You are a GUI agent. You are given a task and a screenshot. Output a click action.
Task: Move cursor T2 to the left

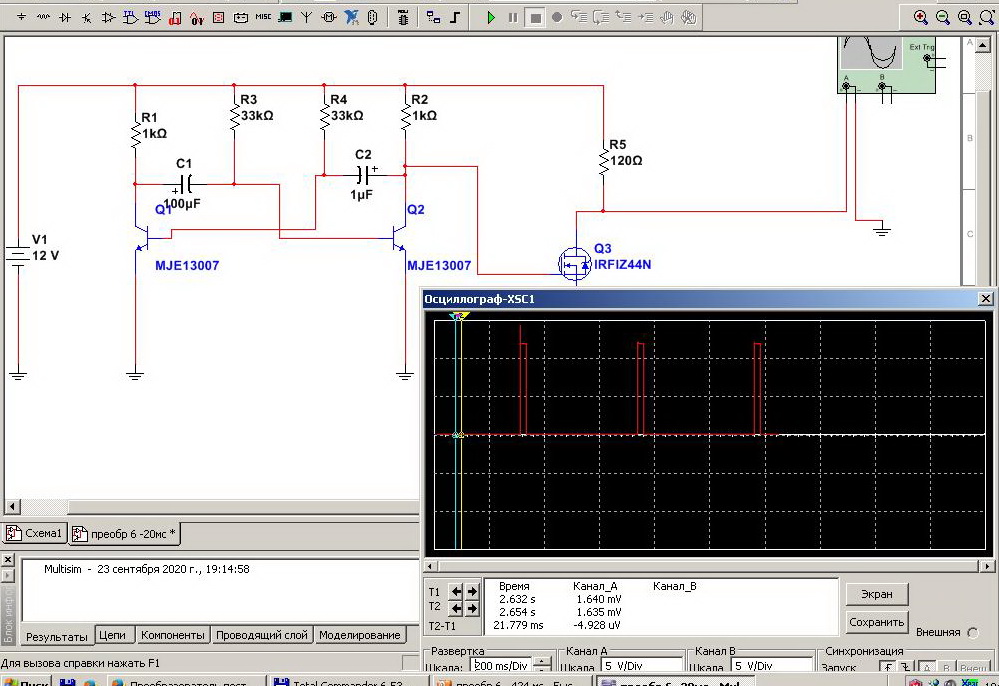[456, 608]
